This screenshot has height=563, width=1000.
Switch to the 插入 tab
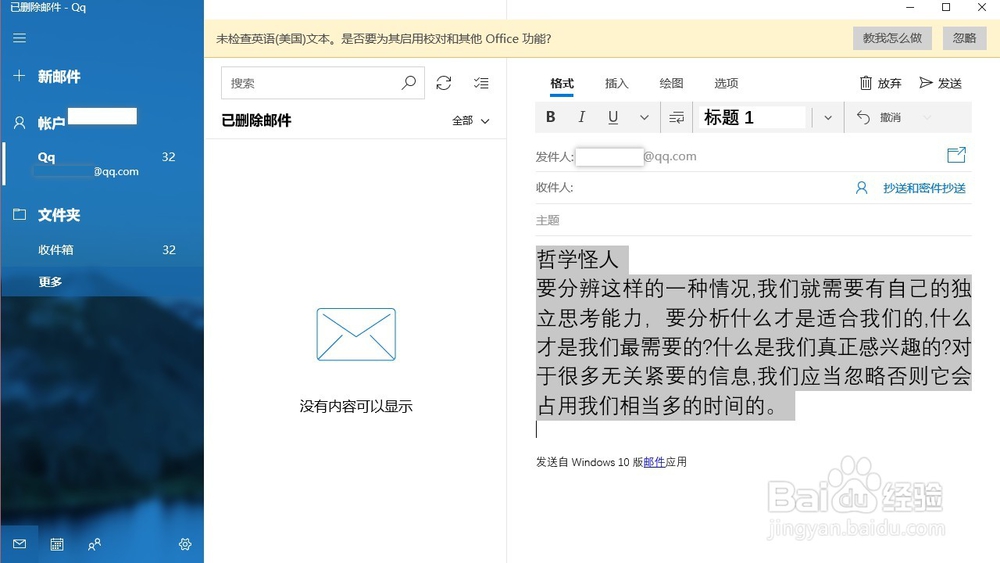click(617, 84)
